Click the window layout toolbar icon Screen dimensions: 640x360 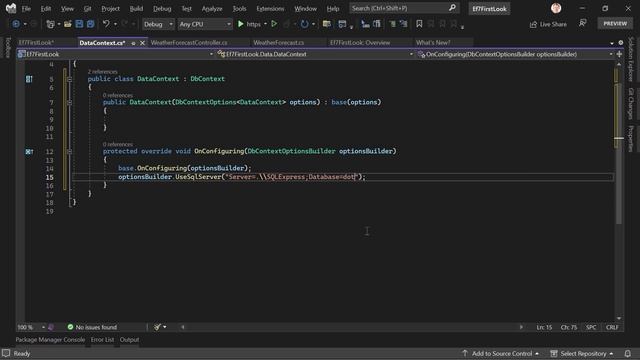(x=342, y=24)
